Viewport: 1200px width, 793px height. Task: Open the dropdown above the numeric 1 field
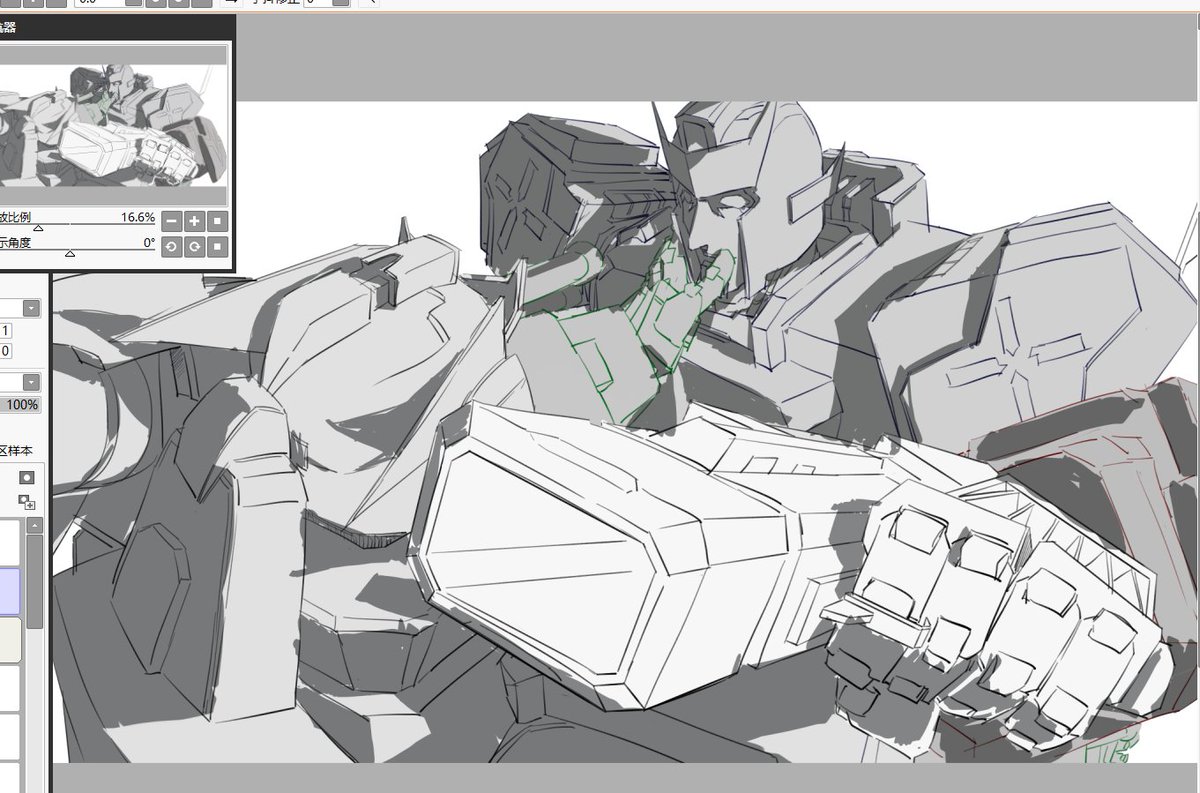pos(30,308)
